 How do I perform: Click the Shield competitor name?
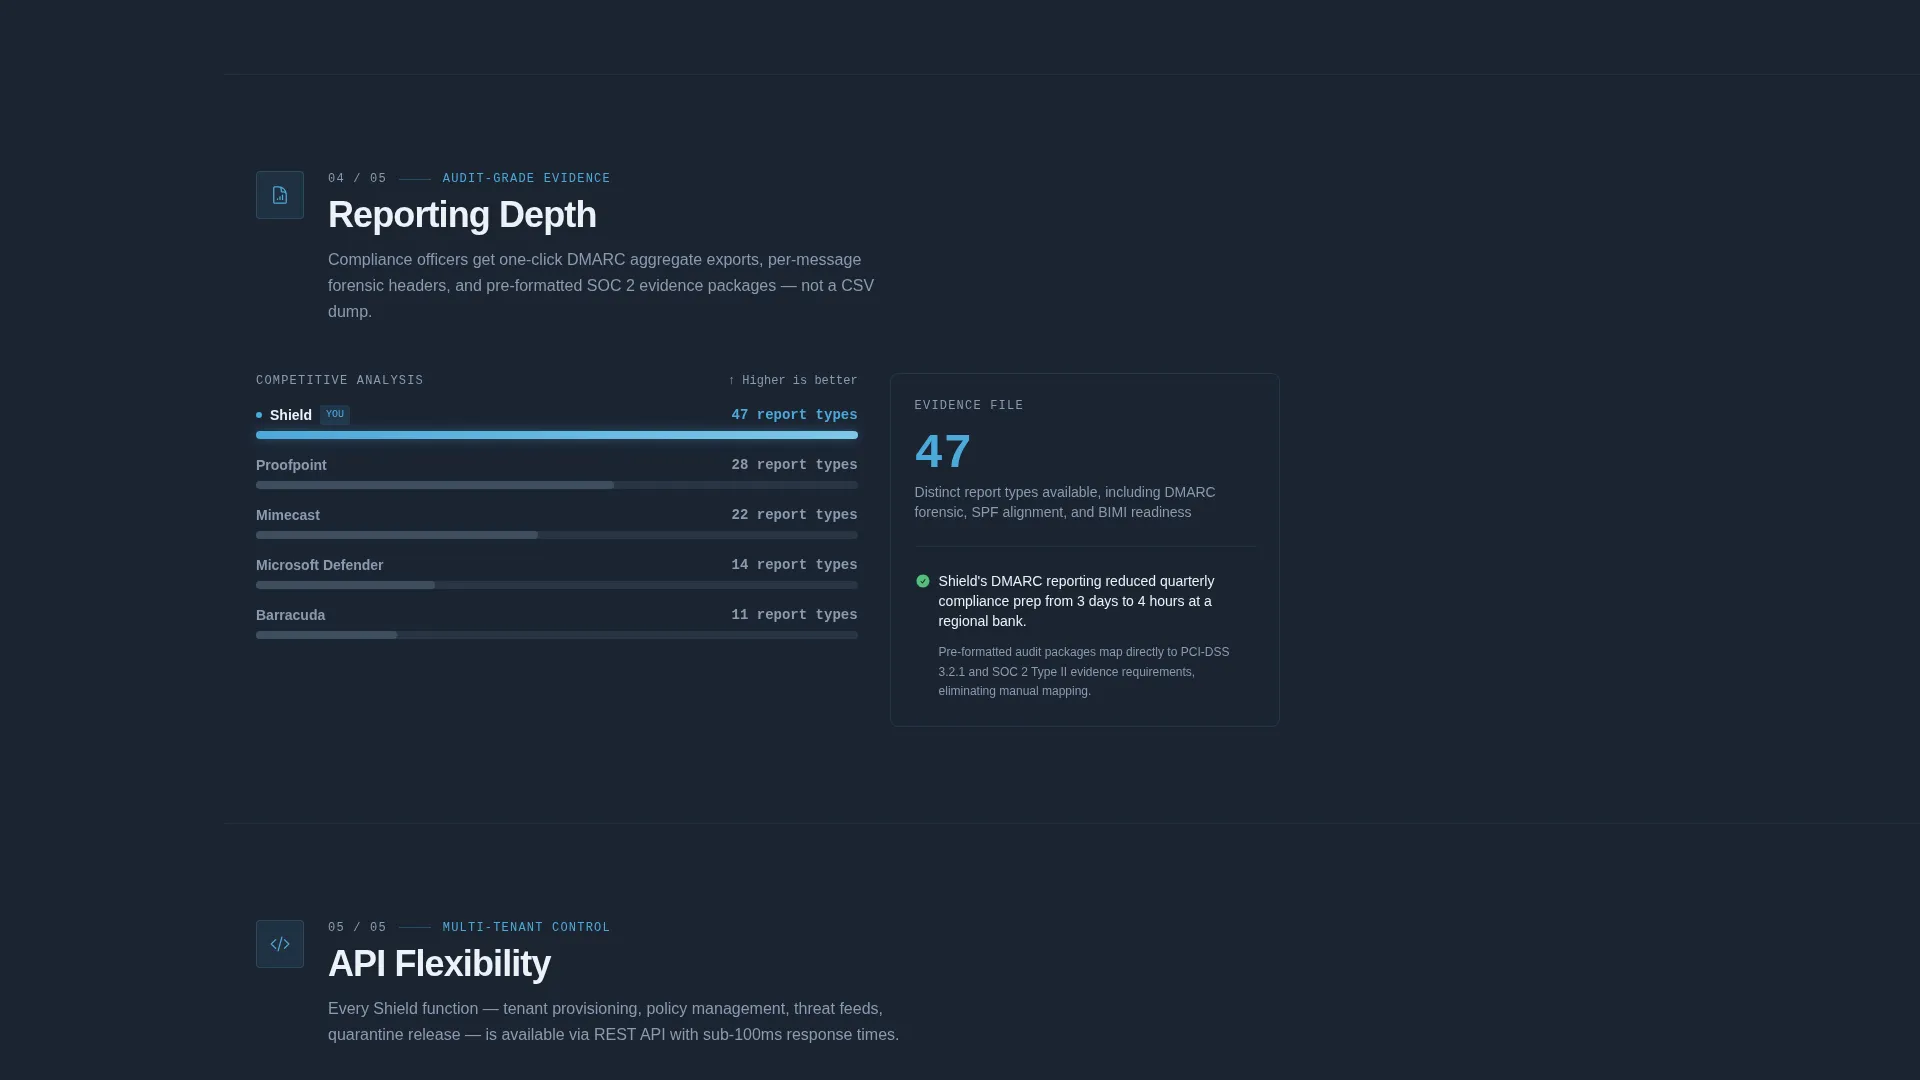pyautogui.click(x=291, y=415)
